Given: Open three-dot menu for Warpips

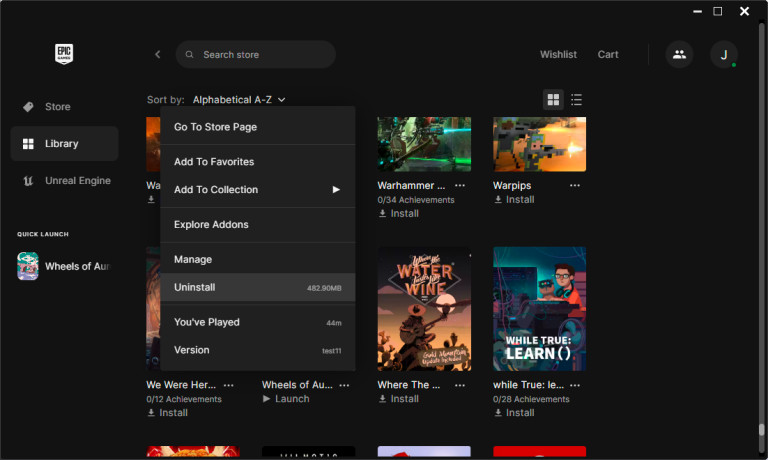Looking at the screenshot, I should 575,185.
